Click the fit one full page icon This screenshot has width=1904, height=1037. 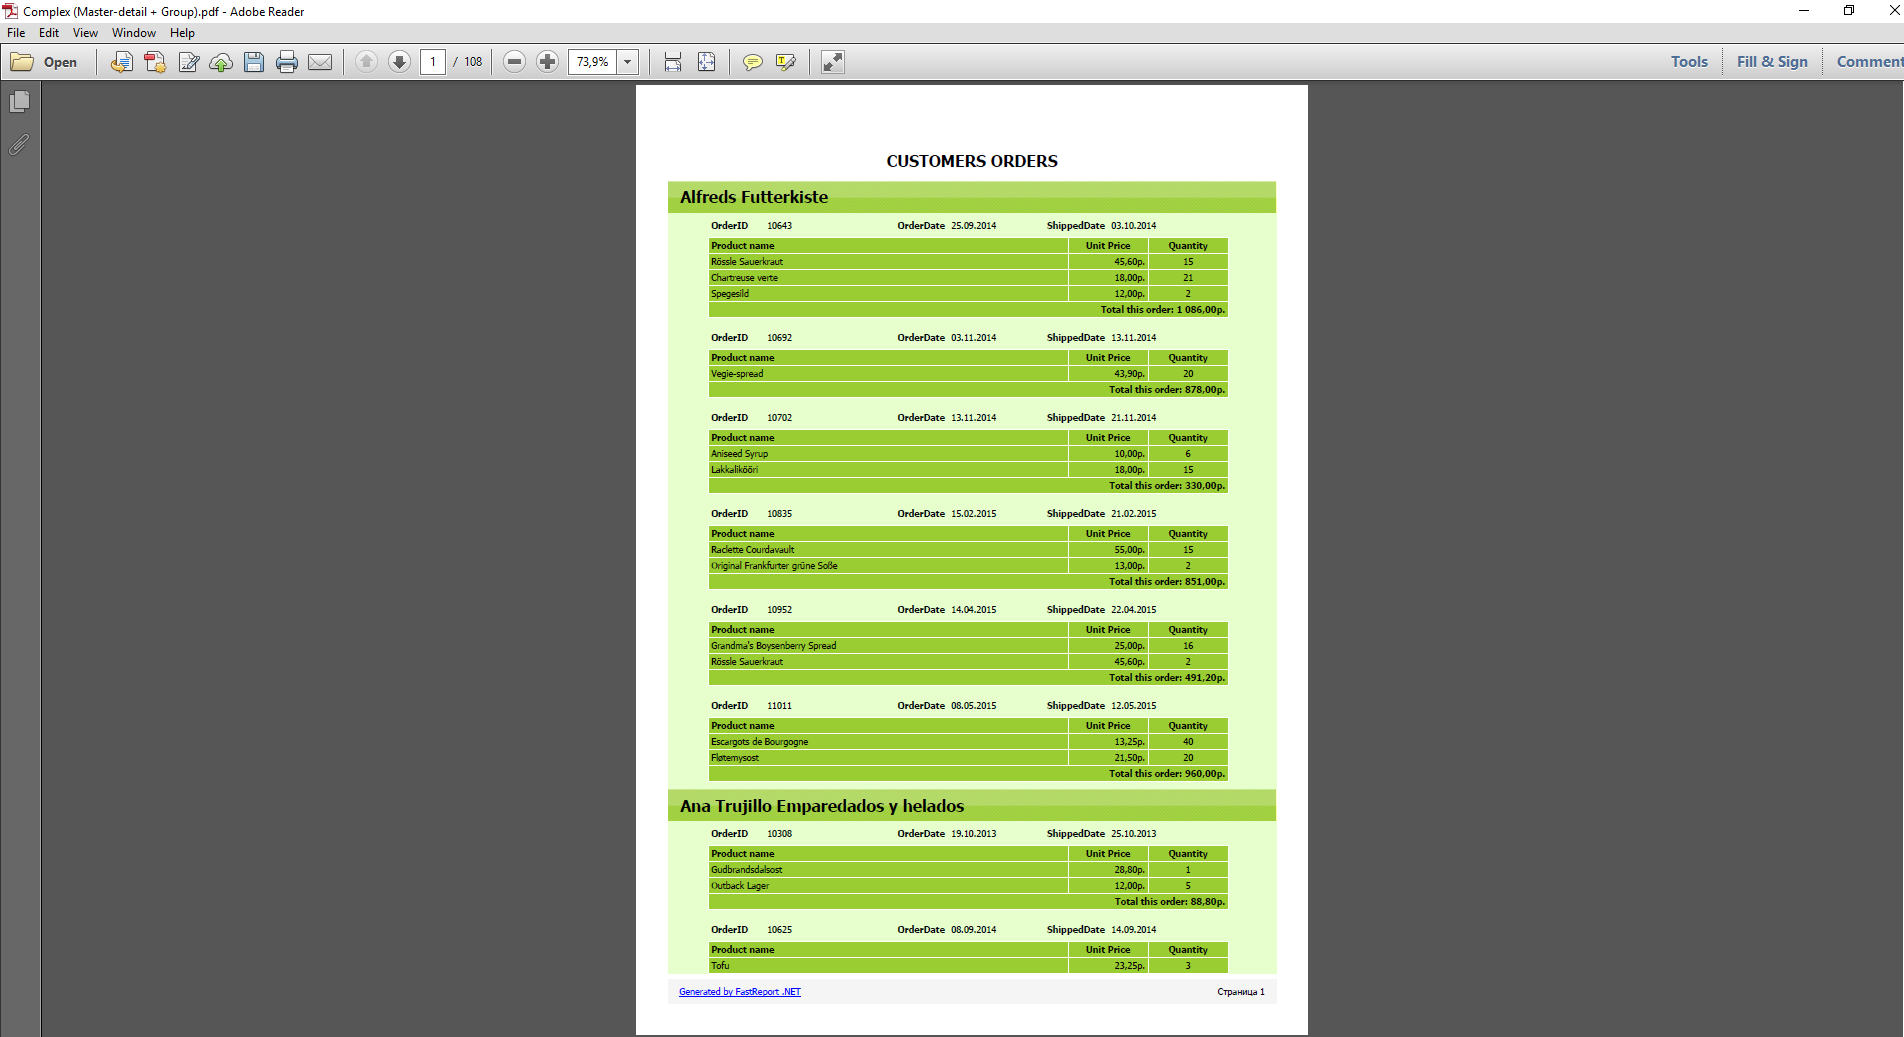[x=706, y=62]
